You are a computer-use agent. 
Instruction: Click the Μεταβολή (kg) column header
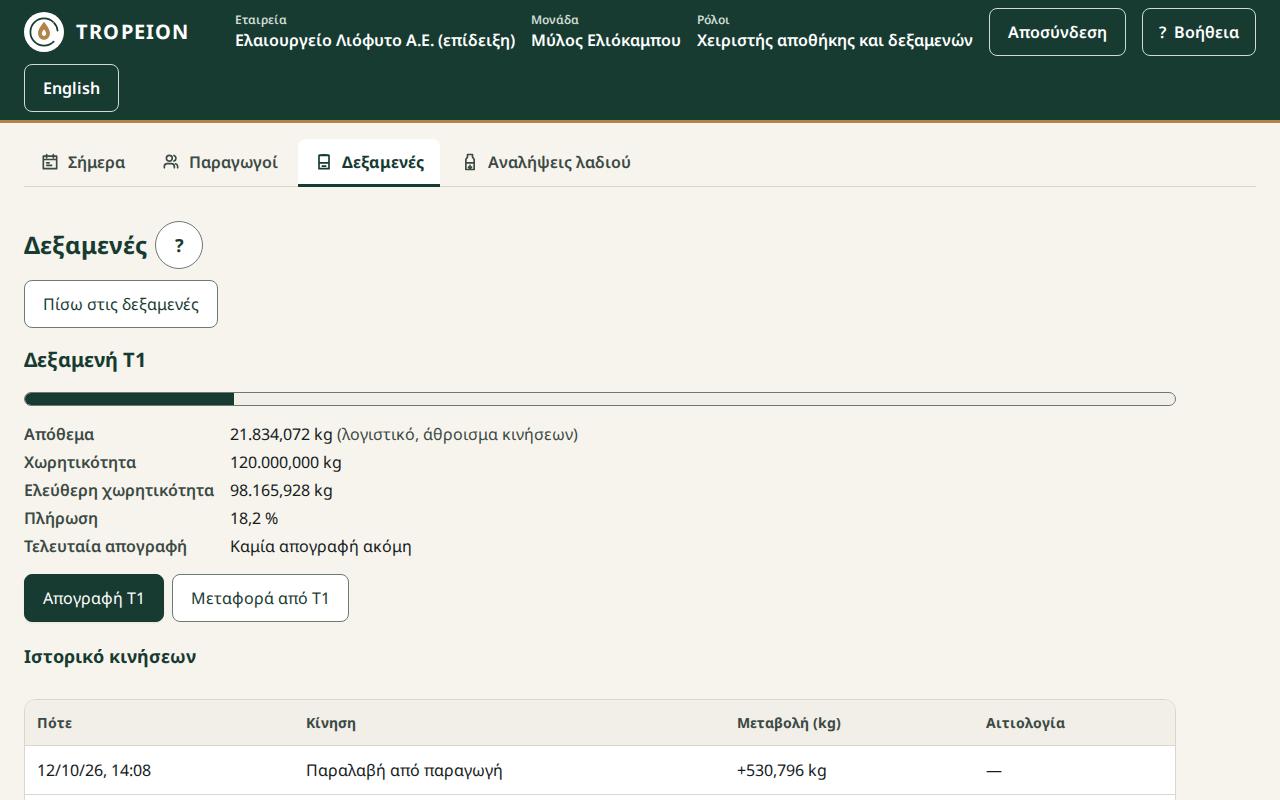point(789,723)
